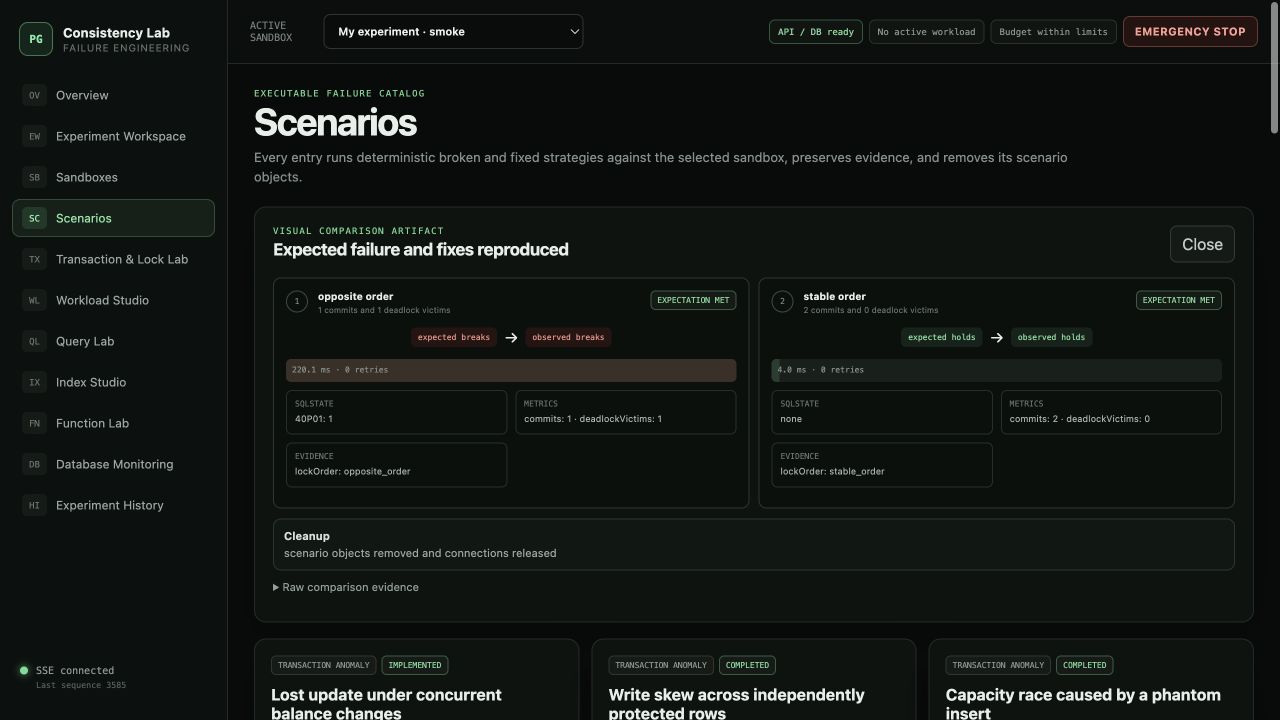Screen dimensions: 1280x720
Task: Open Experiment History
Action: click(x=113, y=505)
